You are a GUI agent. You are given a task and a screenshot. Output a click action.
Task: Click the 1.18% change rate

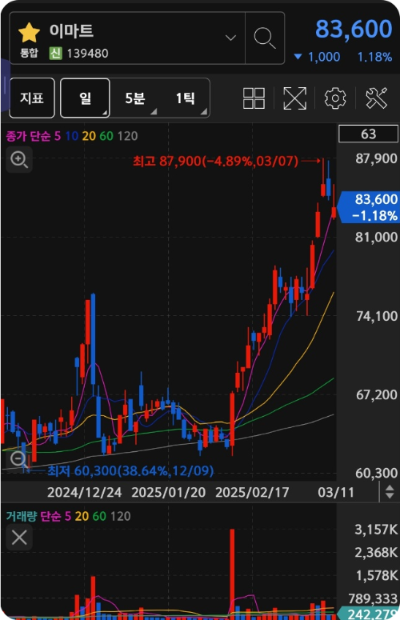coord(375,57)
